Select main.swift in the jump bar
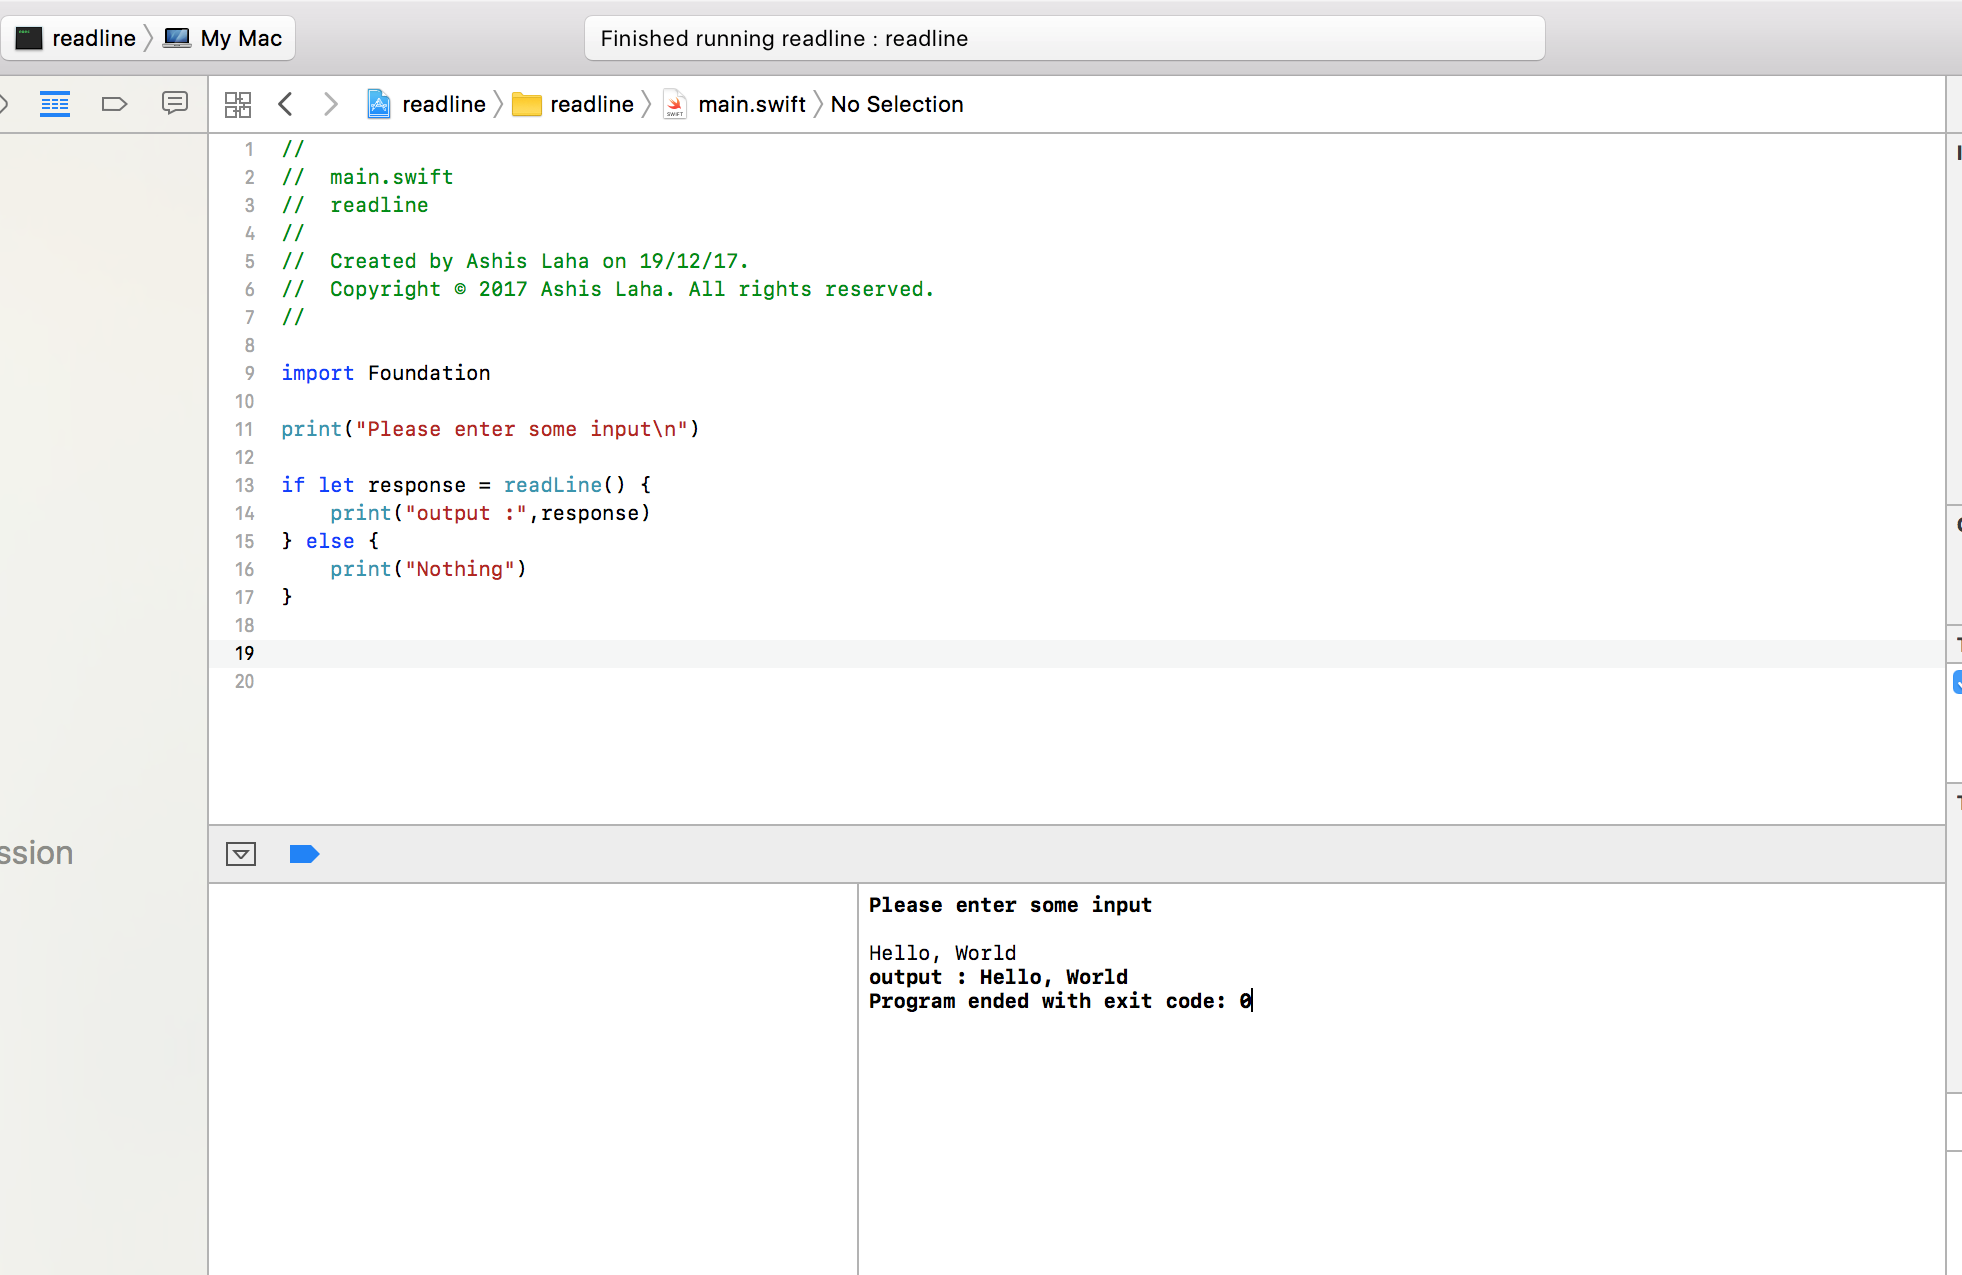The height and width of the screenshot is (1275, 1962). [x=735, y=104]
